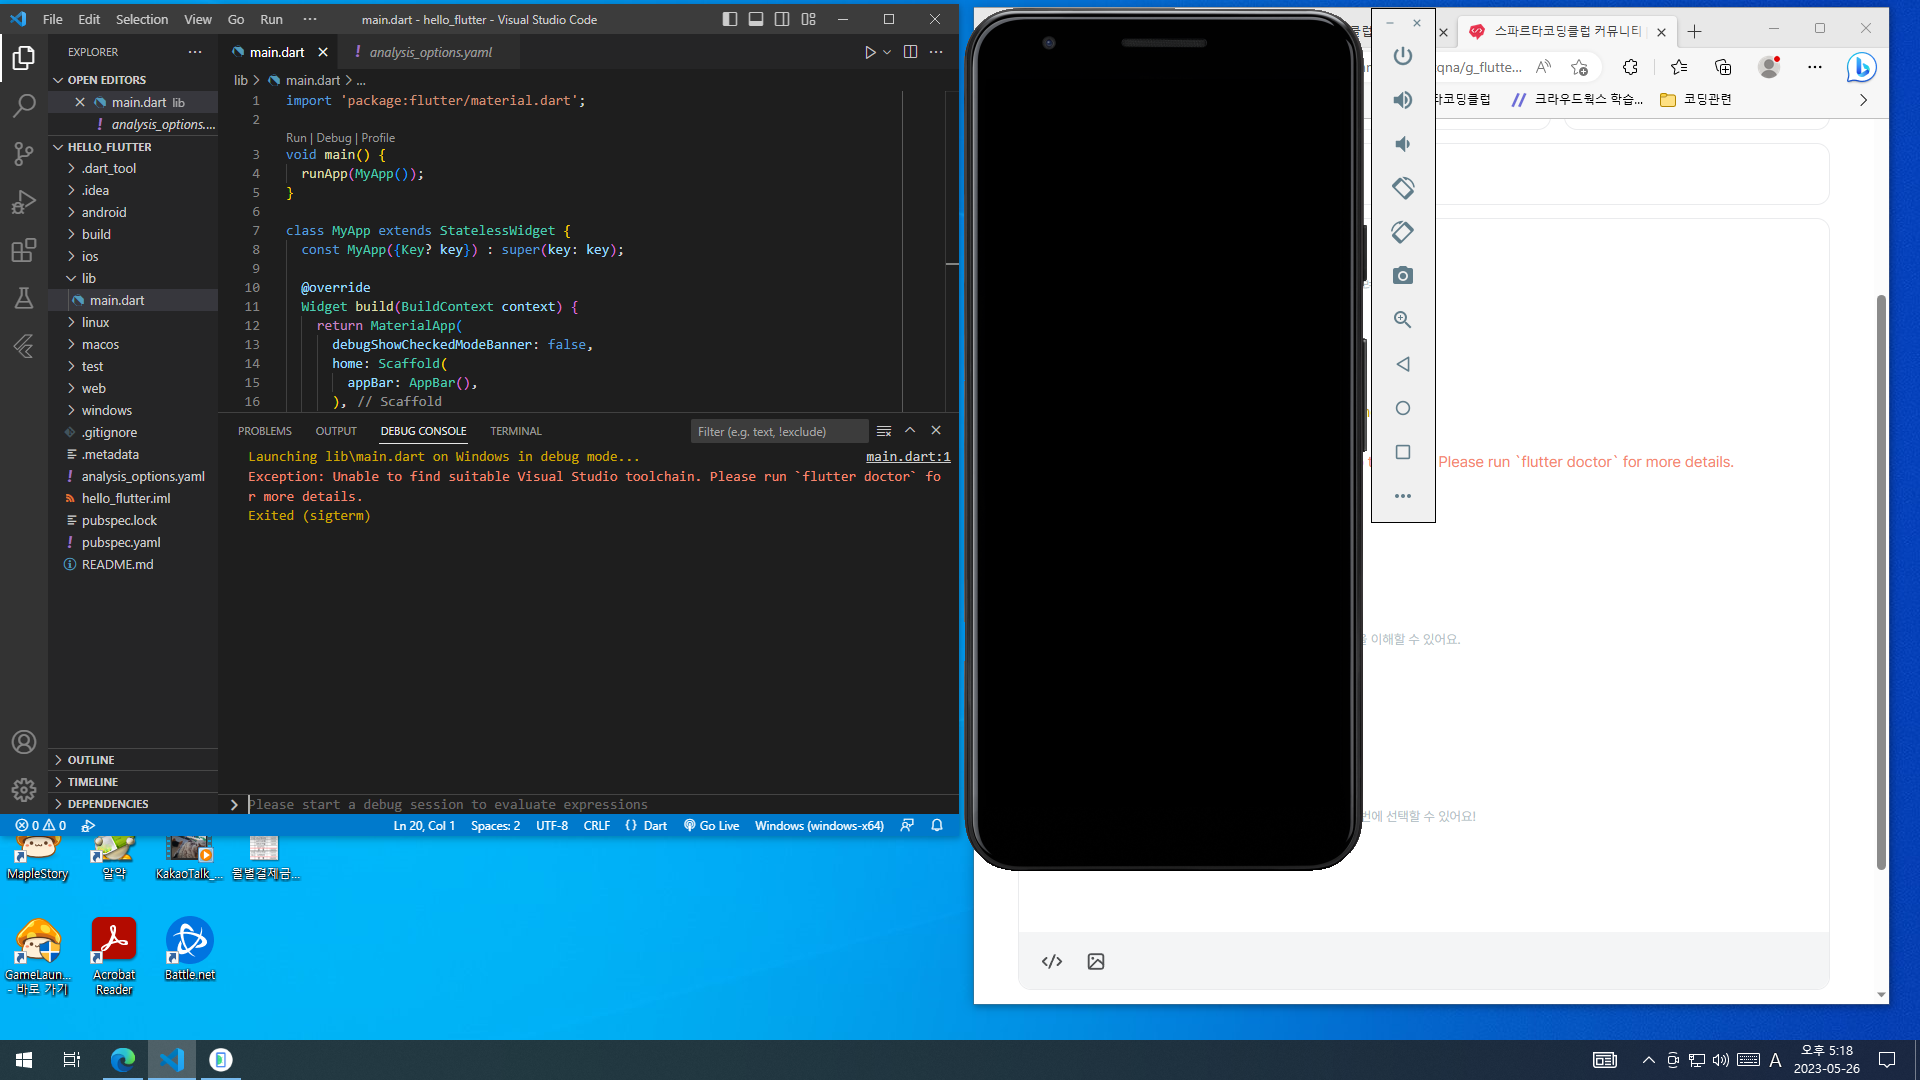
Task: Change language mode Dart in status bar
Action: (655, 826)
